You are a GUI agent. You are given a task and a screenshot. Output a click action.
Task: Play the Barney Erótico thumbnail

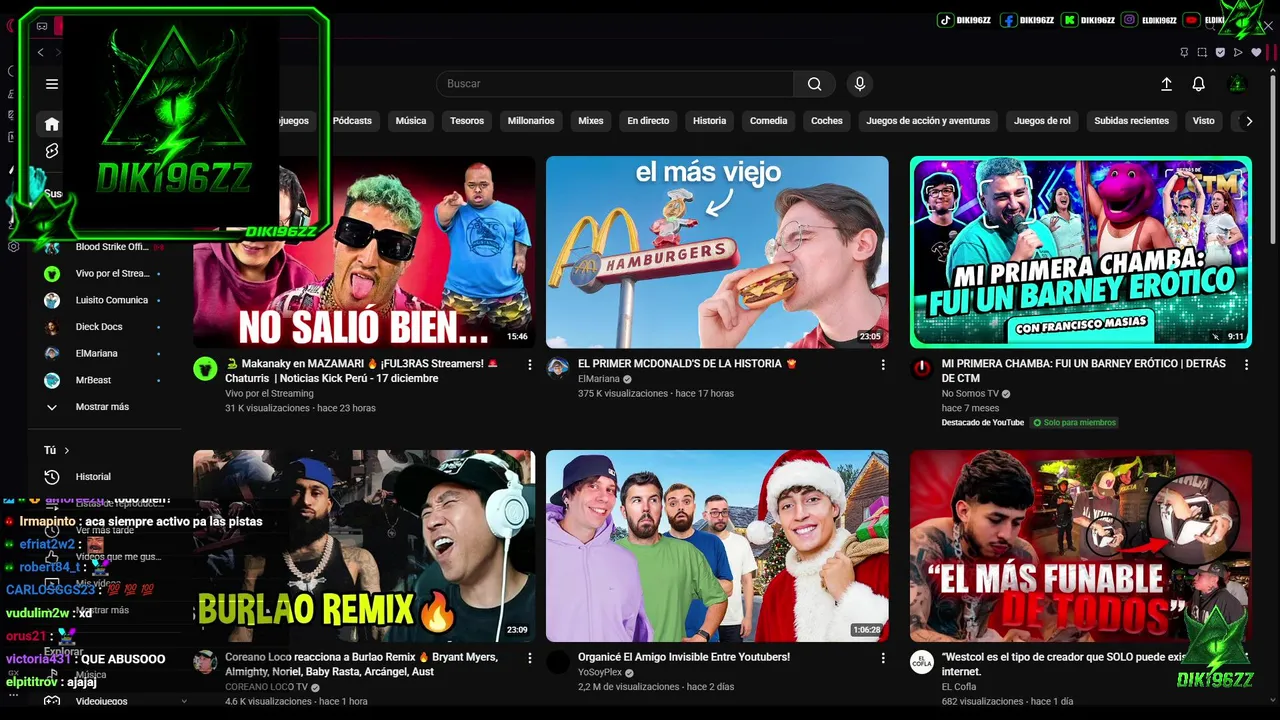pyautogui.click(x=1081, y=251)
